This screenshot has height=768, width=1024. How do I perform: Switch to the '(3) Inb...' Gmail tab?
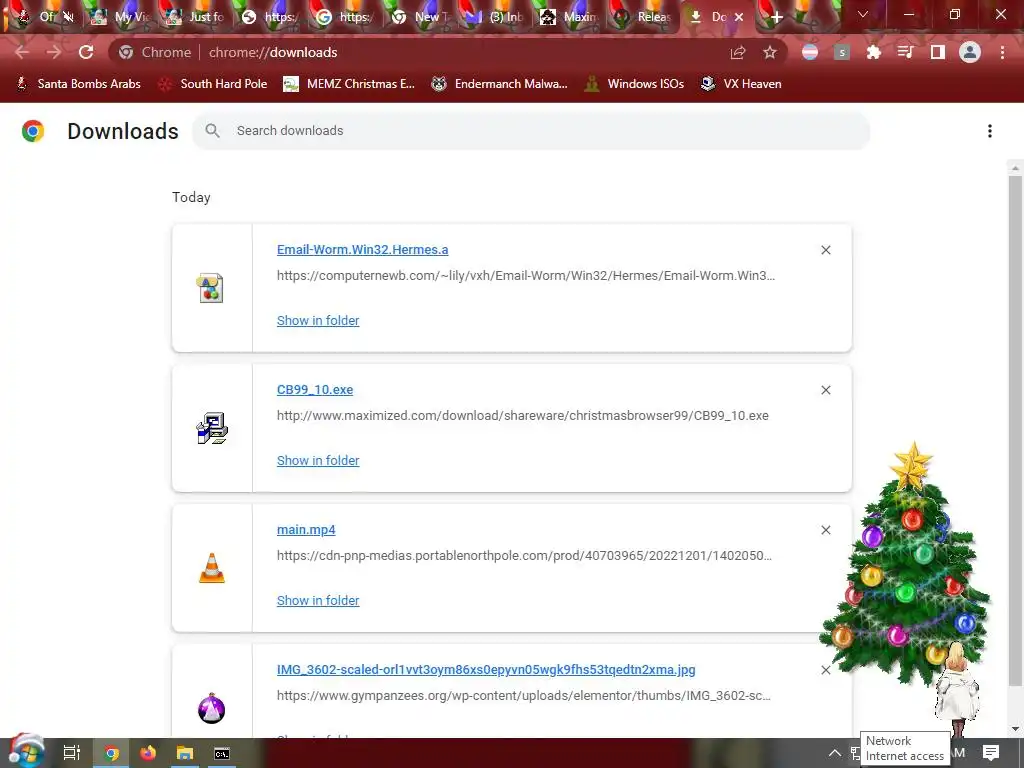point(494,17)
